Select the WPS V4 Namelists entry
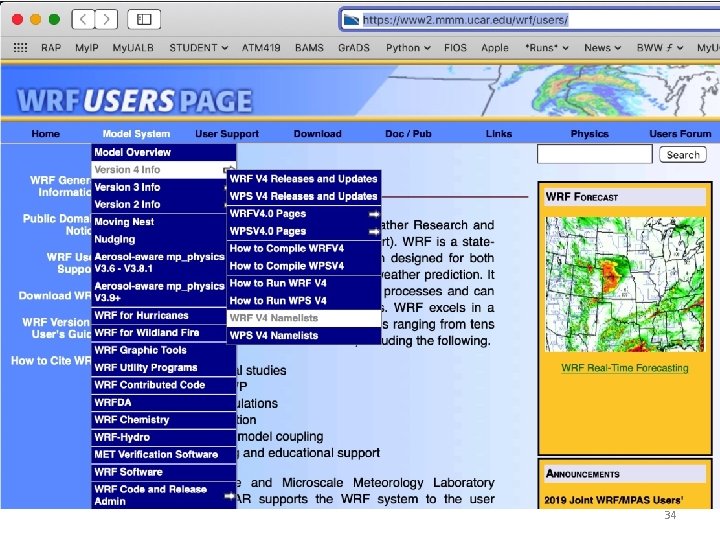This screenshot has width=720, height=540. [x=304, y=336]
